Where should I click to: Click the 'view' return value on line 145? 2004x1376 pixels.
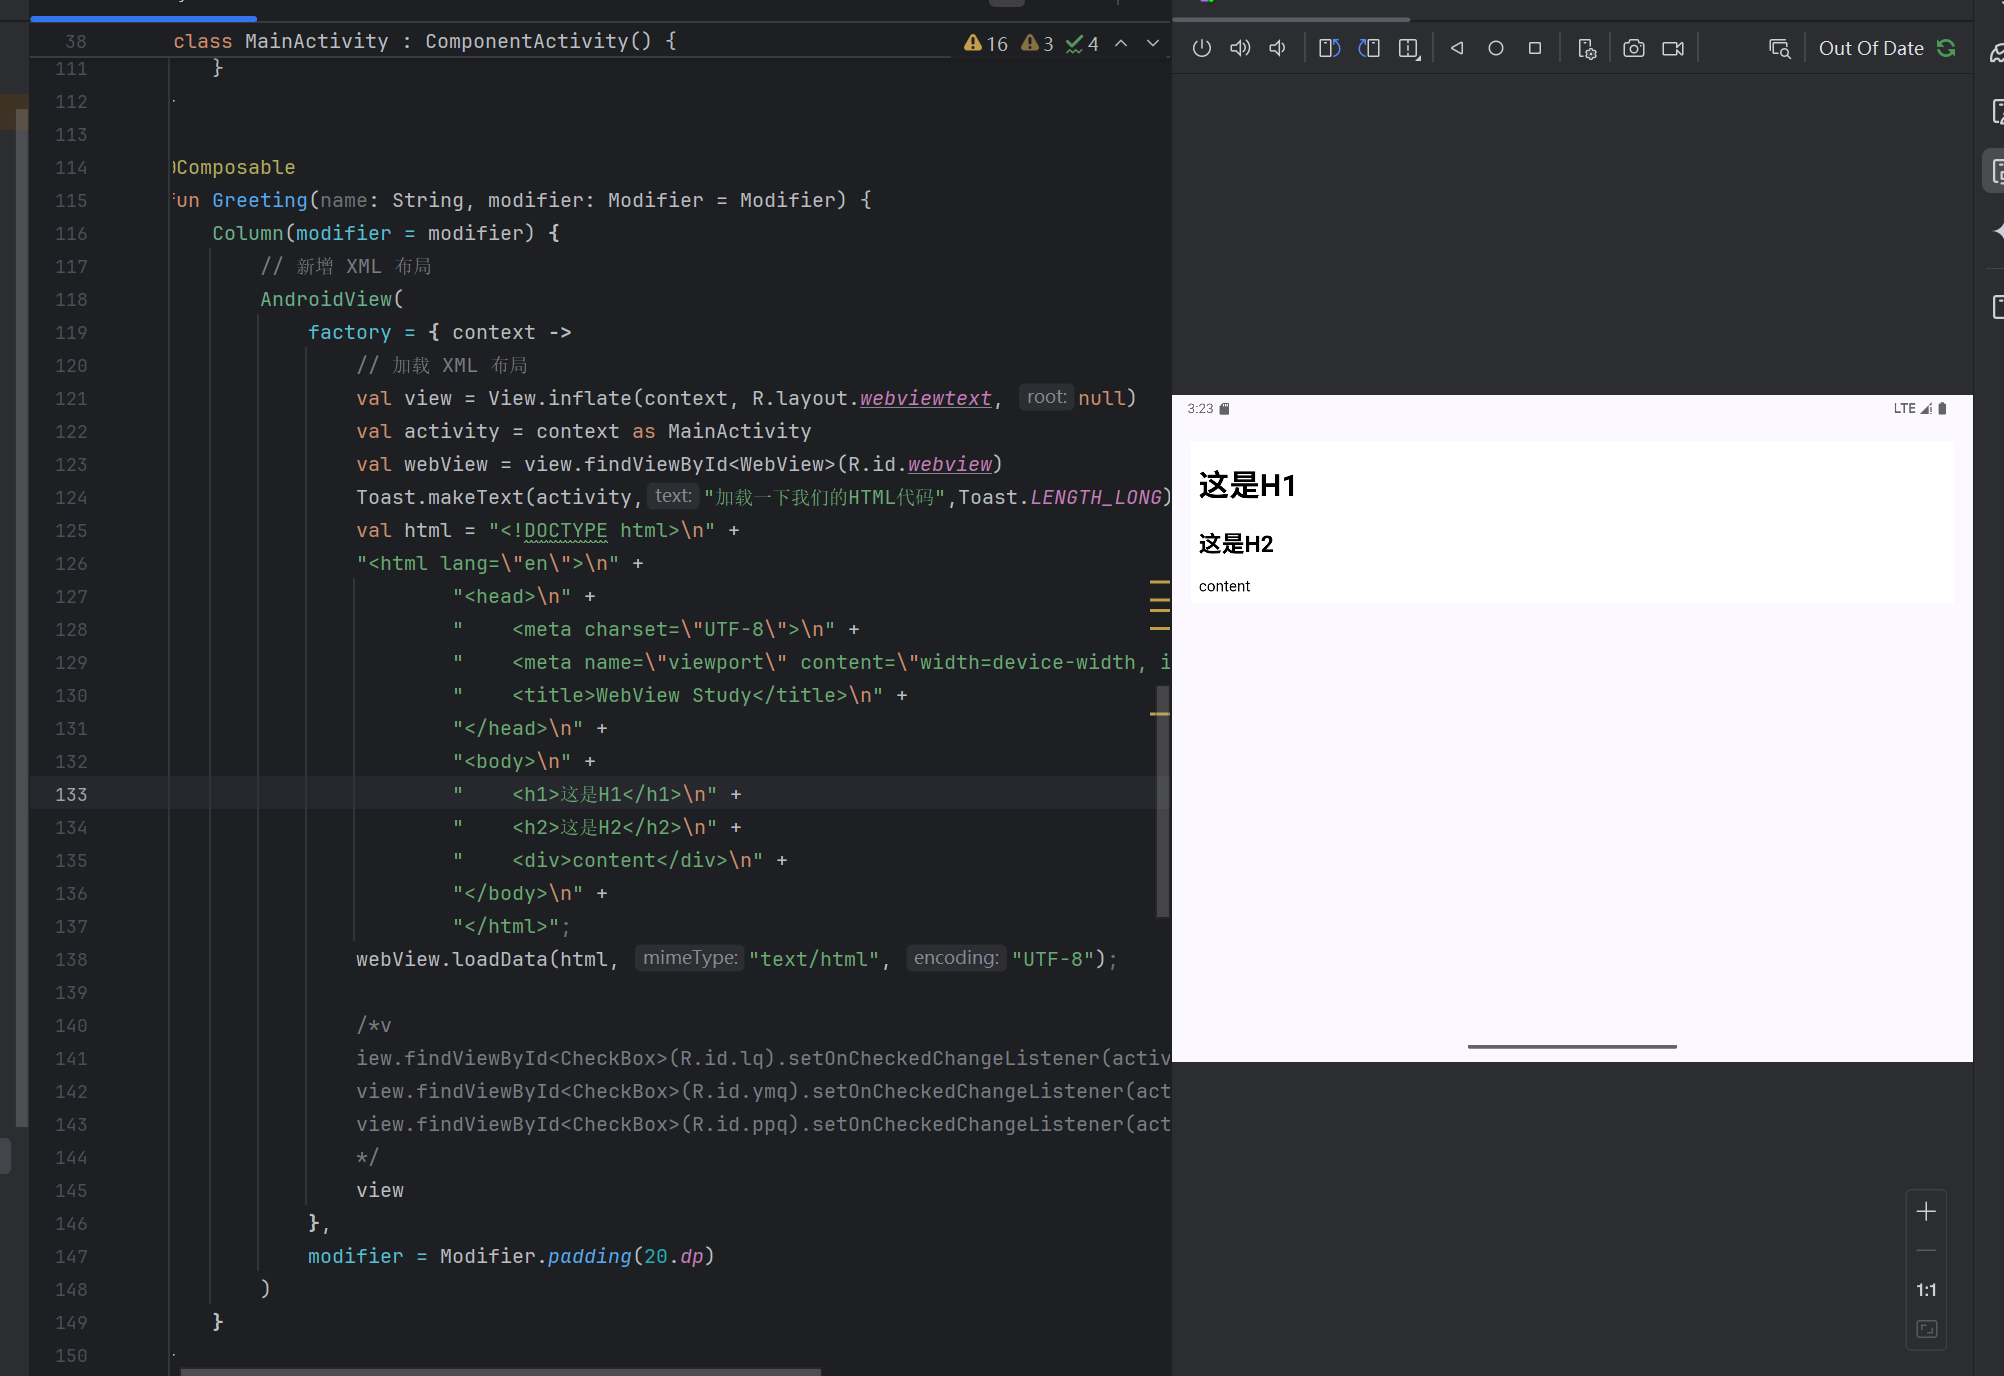click(380, 1190)
